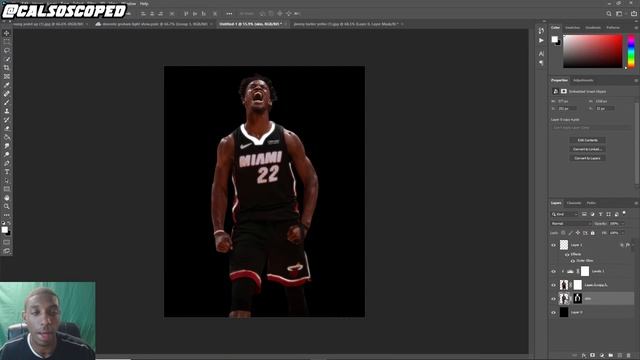Screen dimensions: 640x360
Task: Select the Brush tool
Action: [7, 102]
